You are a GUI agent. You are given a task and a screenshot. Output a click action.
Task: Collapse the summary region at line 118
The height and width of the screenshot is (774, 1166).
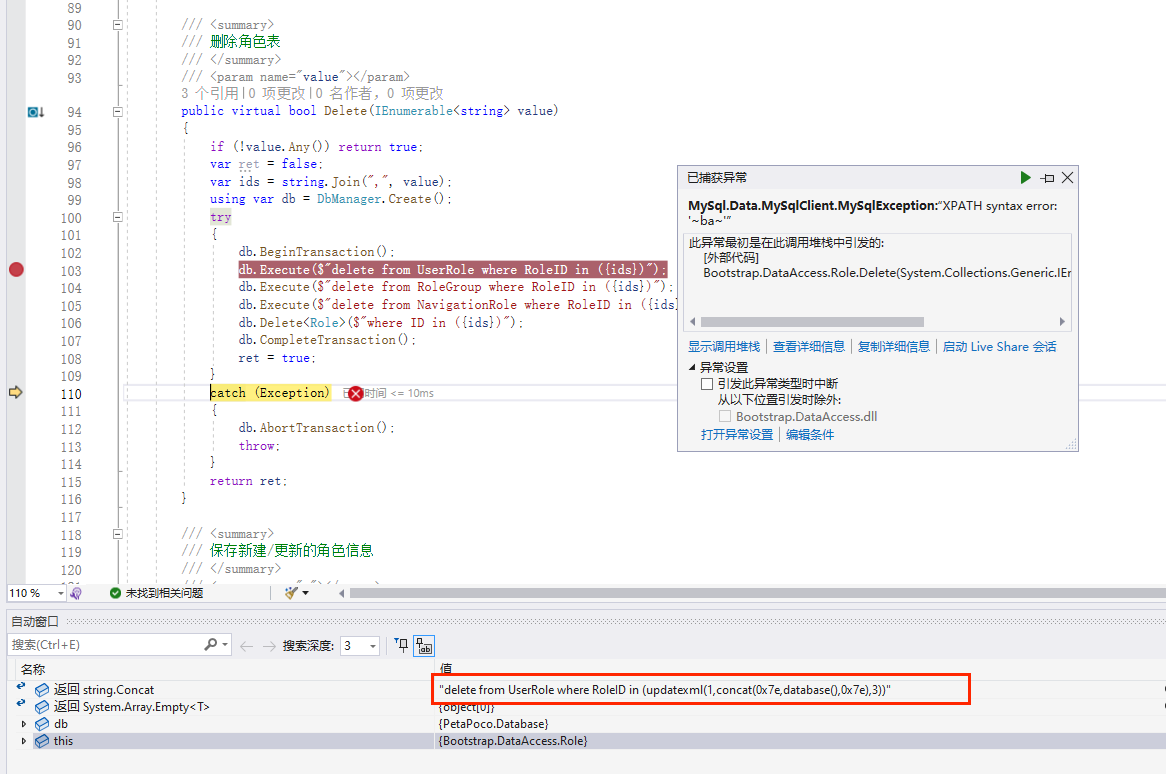(x=117, y=534)
